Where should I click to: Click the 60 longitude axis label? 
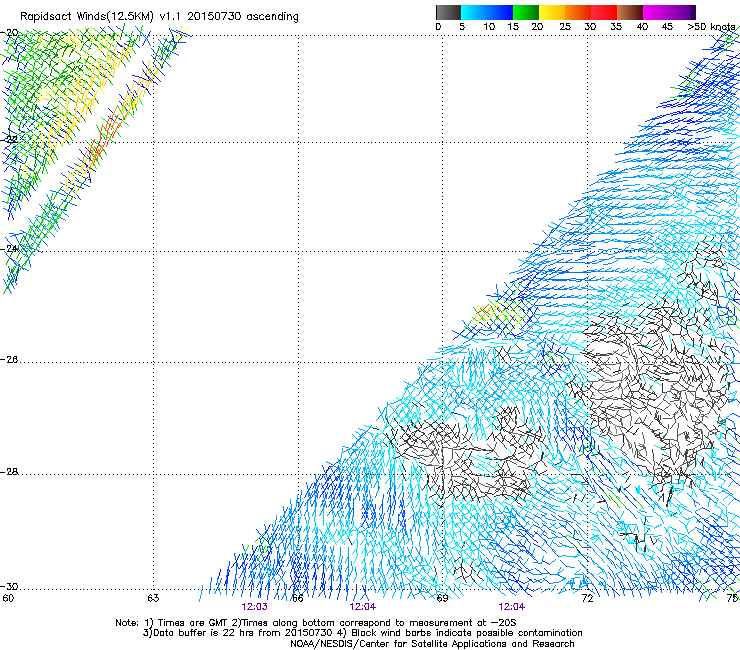click(x=8, y=599)
